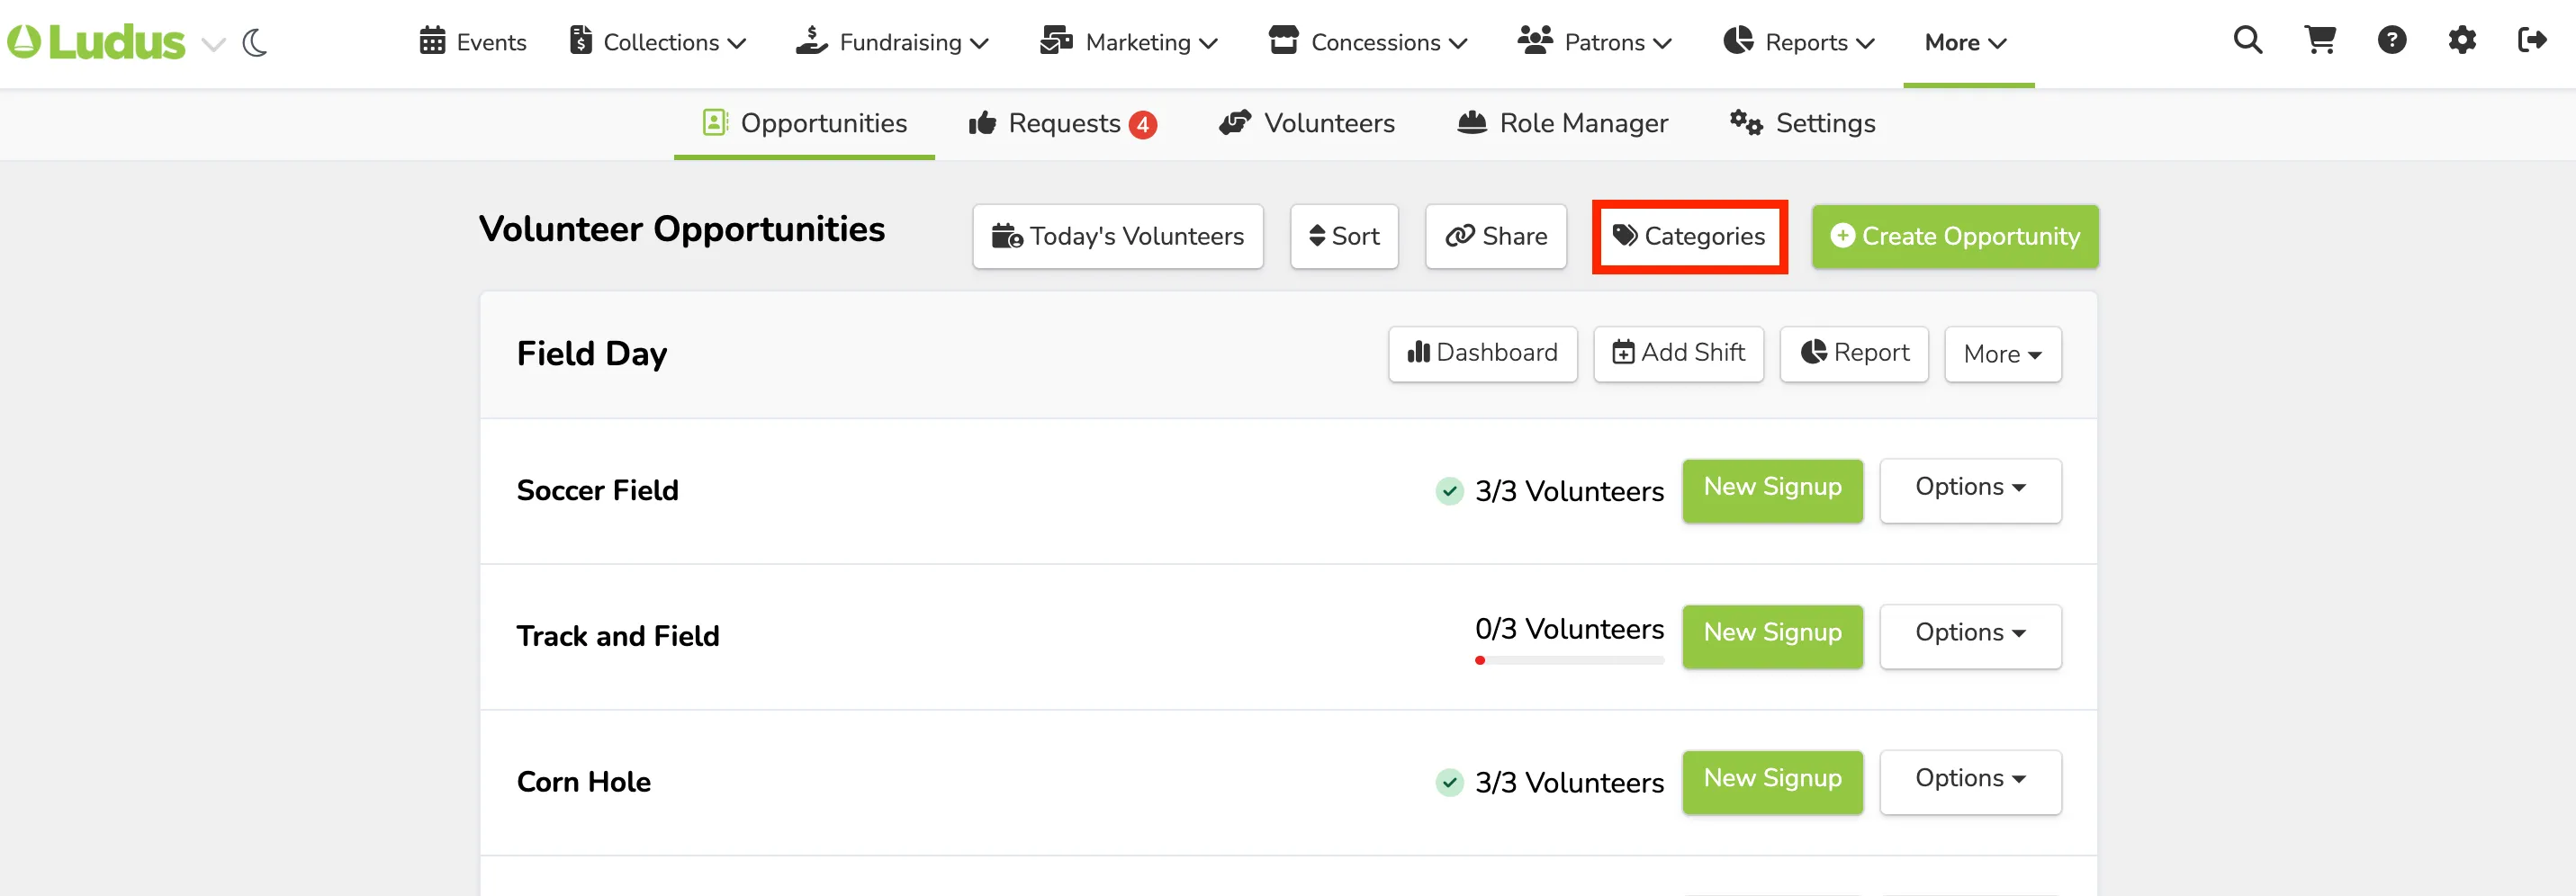This screenshot has width=2576, height=896.
Task: Click the Reports pie chart icon
Action: pyautogui.click(x=1738, y=40)
